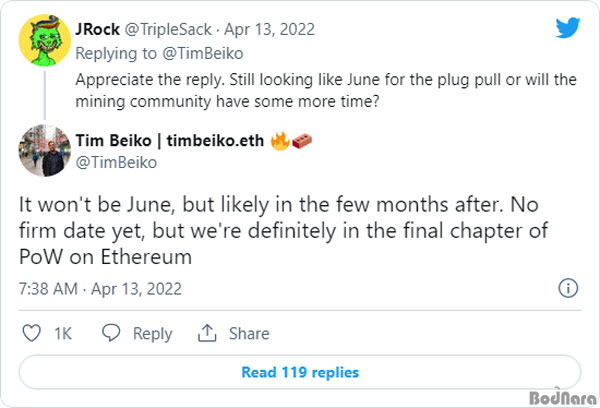Open Read 119 replies button
The image size is (600, 408).
coord(300,372)
